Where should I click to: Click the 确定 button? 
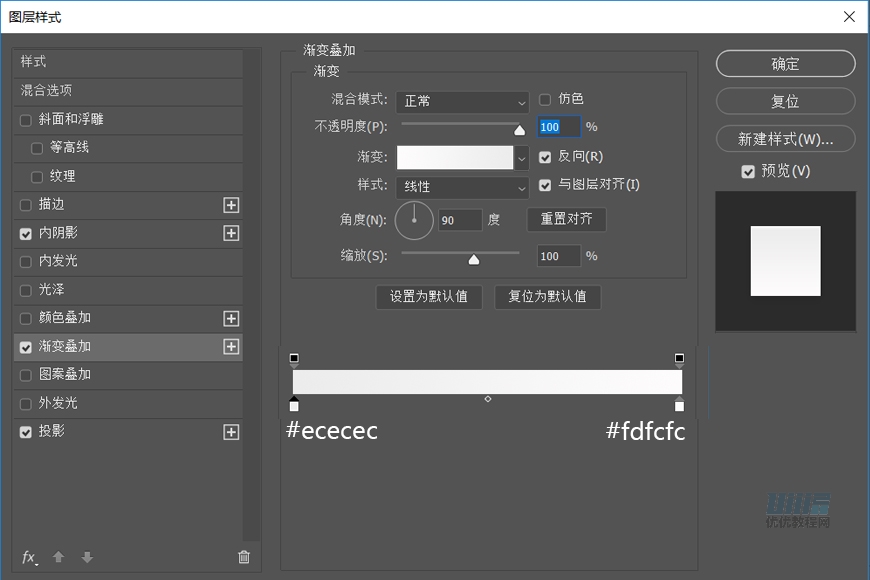click(785, 63)
